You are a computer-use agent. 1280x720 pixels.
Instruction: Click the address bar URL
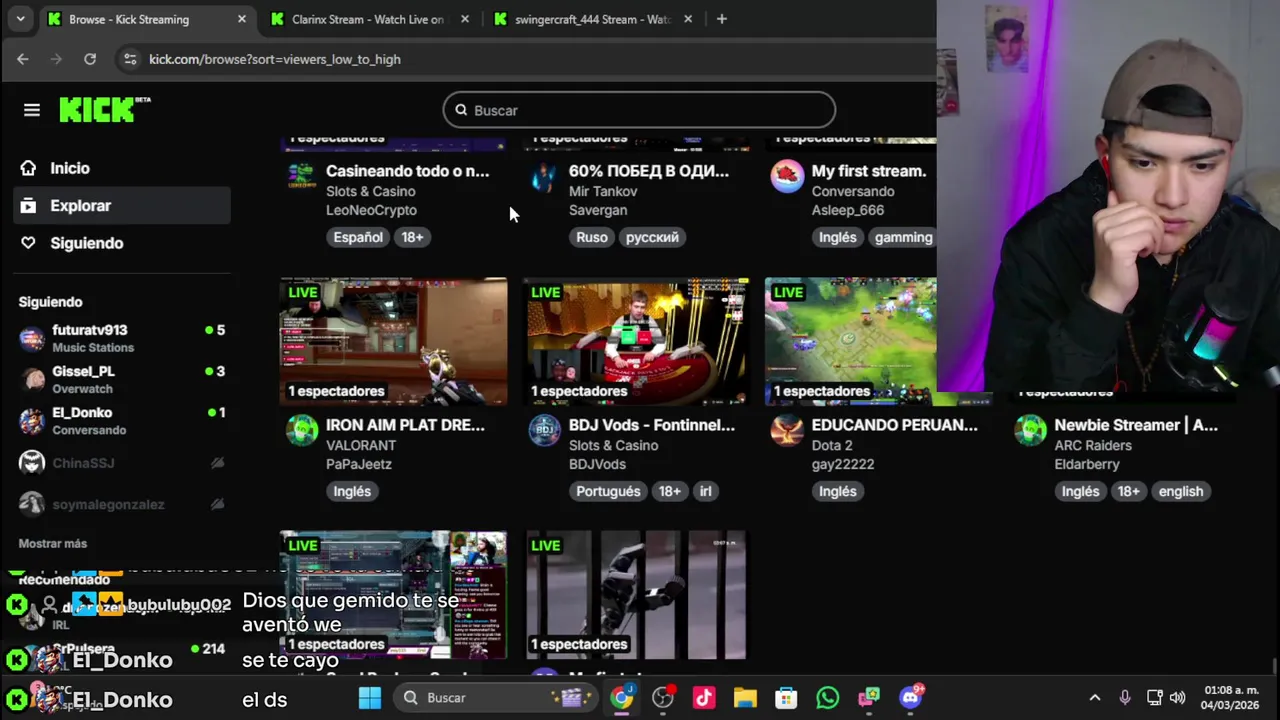click(275, 59)
